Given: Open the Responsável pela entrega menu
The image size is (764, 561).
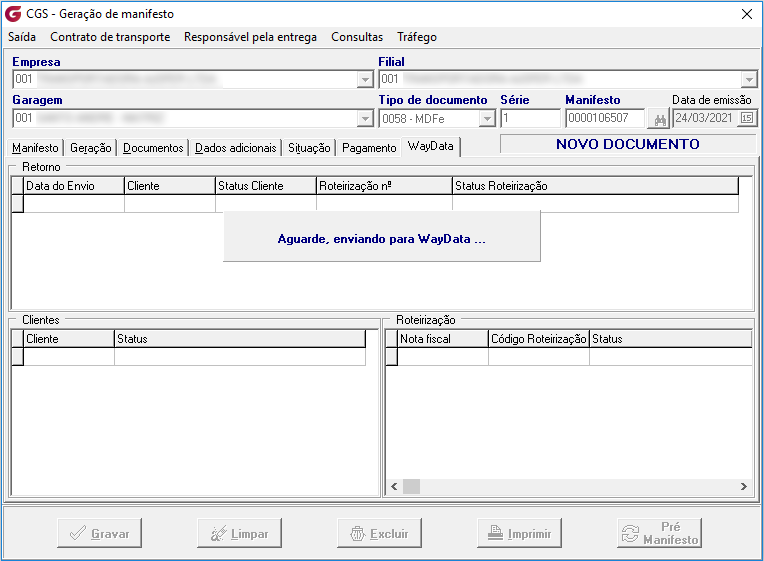Looking at the screenshot, I should (x=250, y=37).
